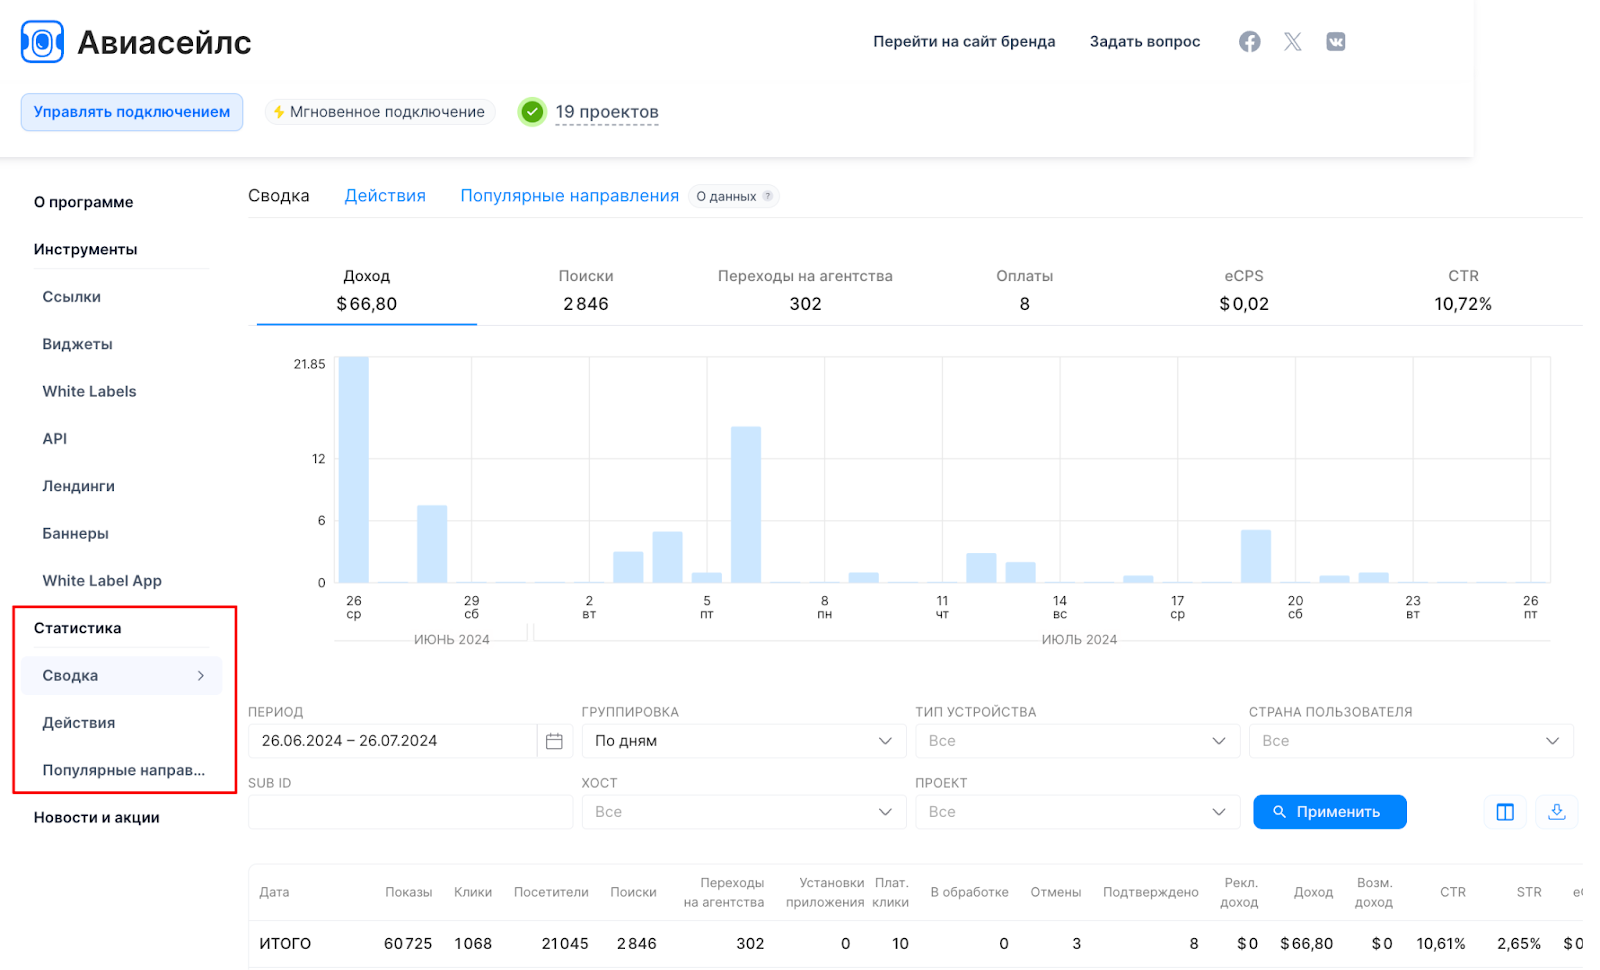Click the Инструменты sidebar heading

coord(85,249)
